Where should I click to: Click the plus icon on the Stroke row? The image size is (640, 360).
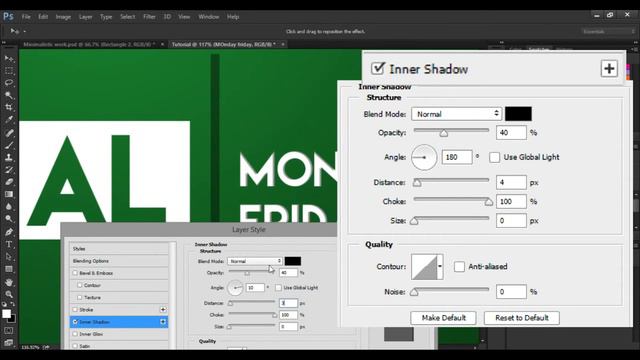click(163, 310)
